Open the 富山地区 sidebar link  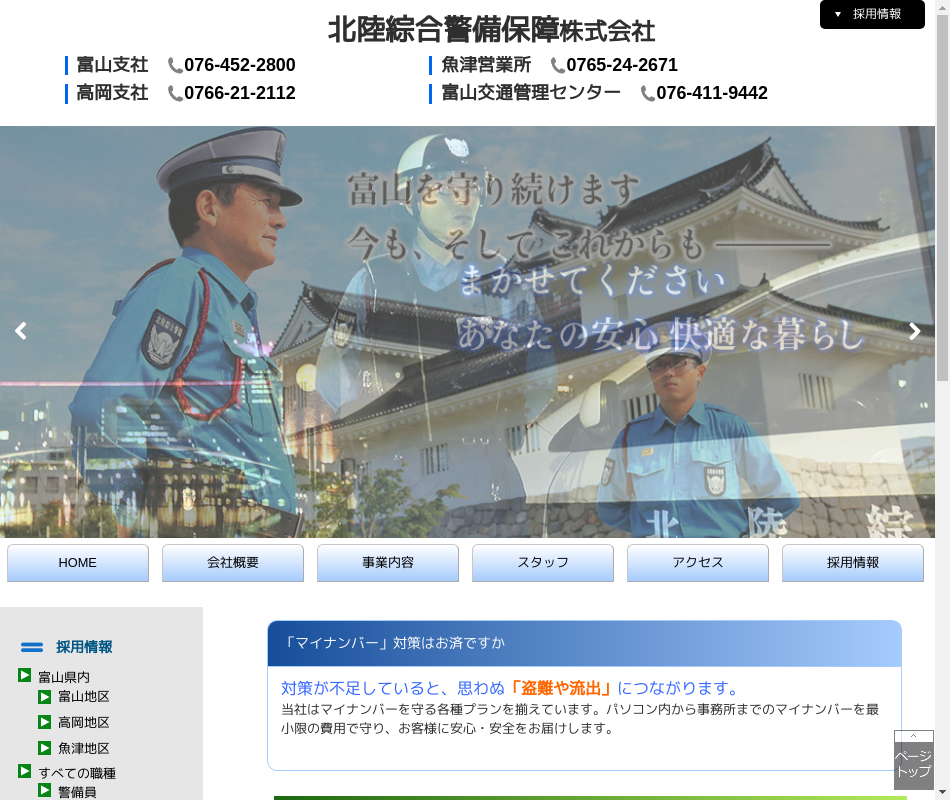click(84, 697)
